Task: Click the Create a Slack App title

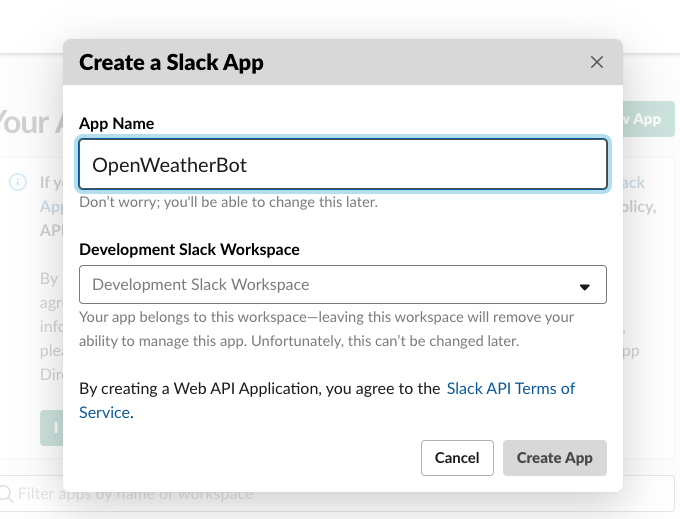Action: (171, 63)
